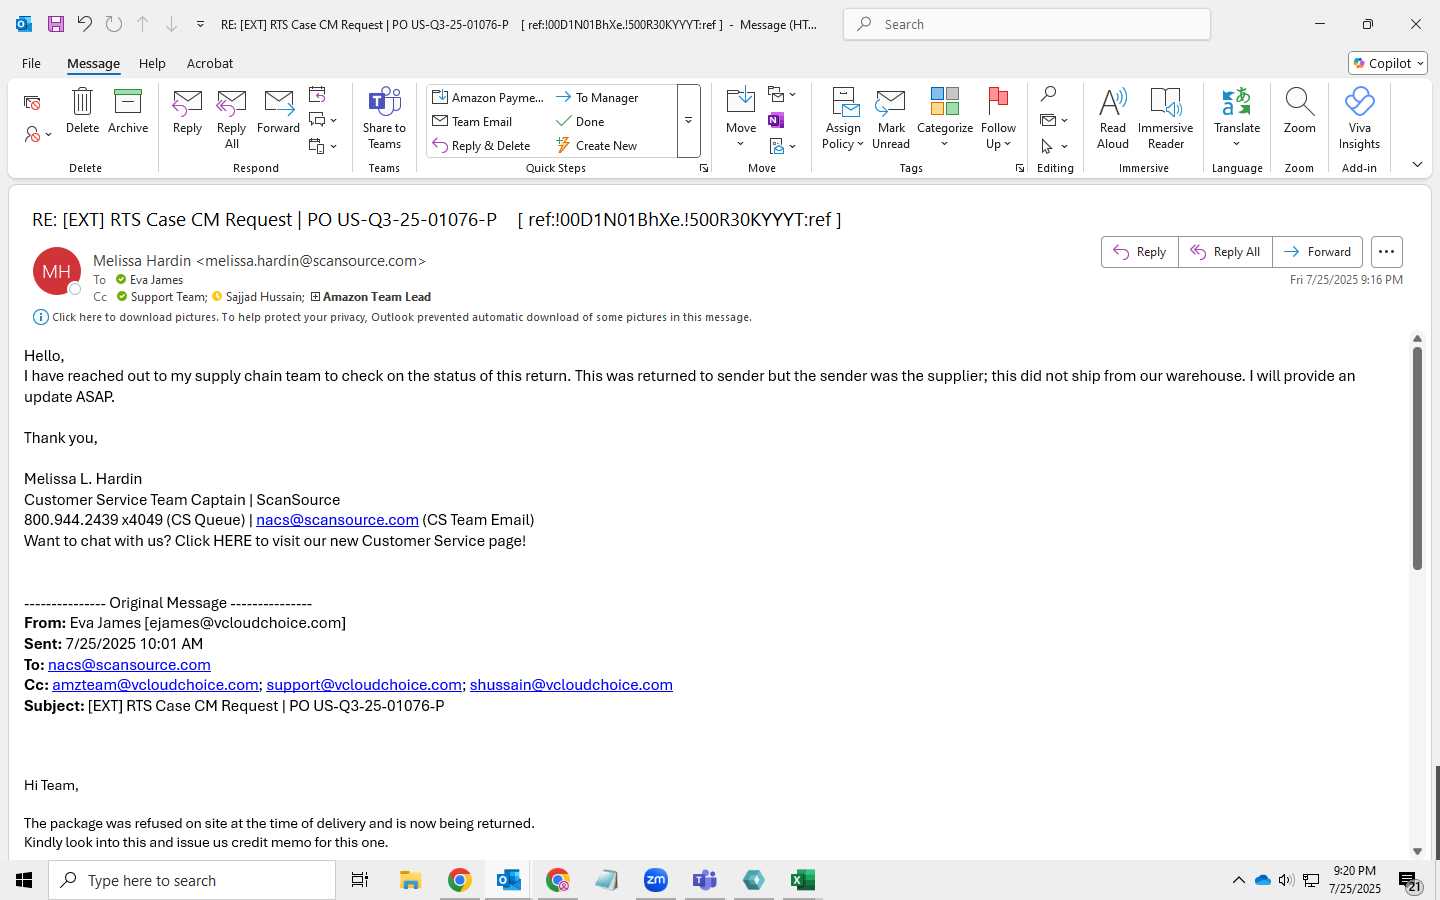
Task: Open the File menu
Action: coord(31,63)
